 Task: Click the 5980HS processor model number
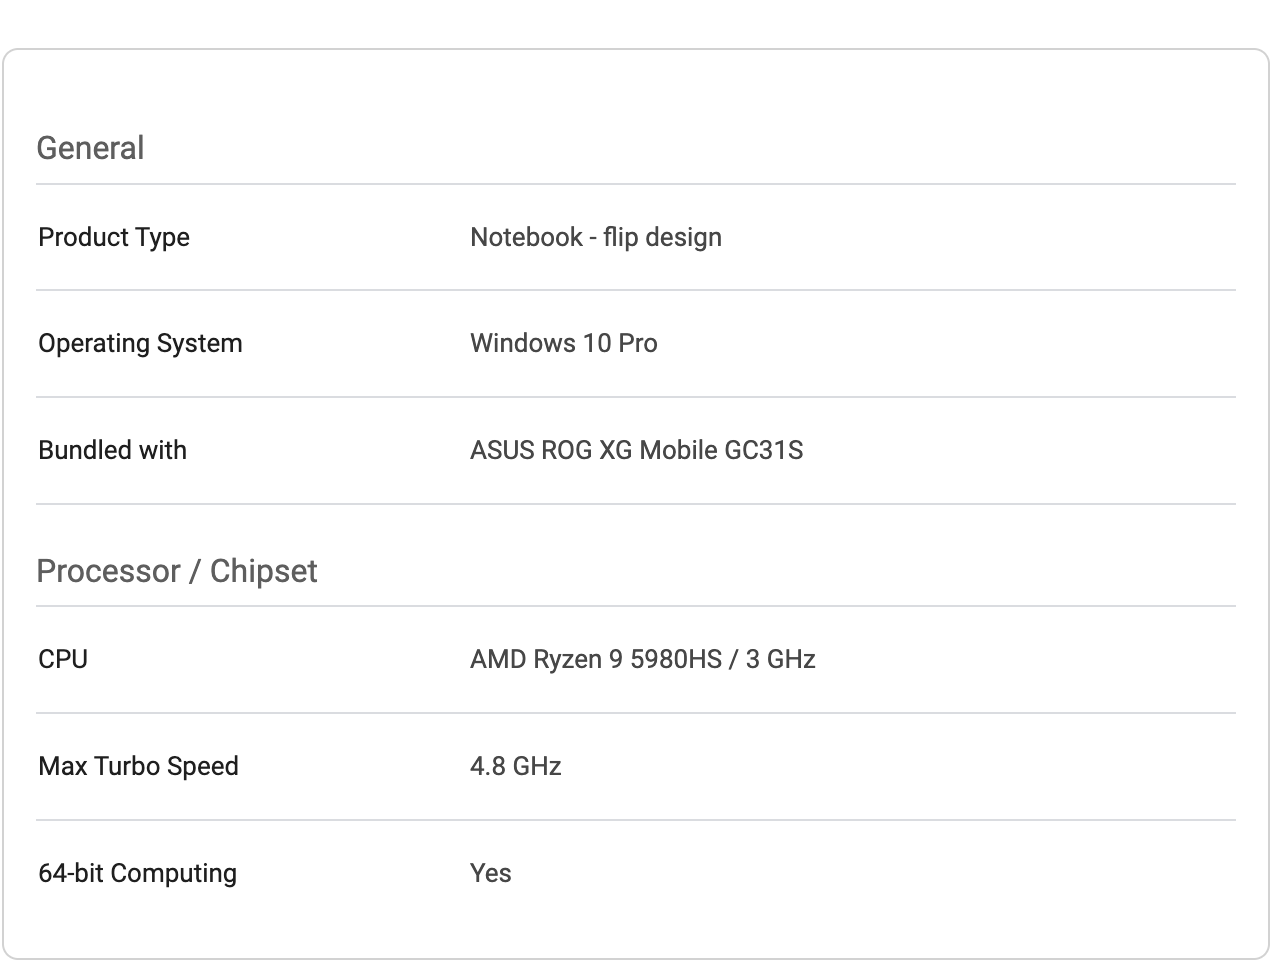676,659
